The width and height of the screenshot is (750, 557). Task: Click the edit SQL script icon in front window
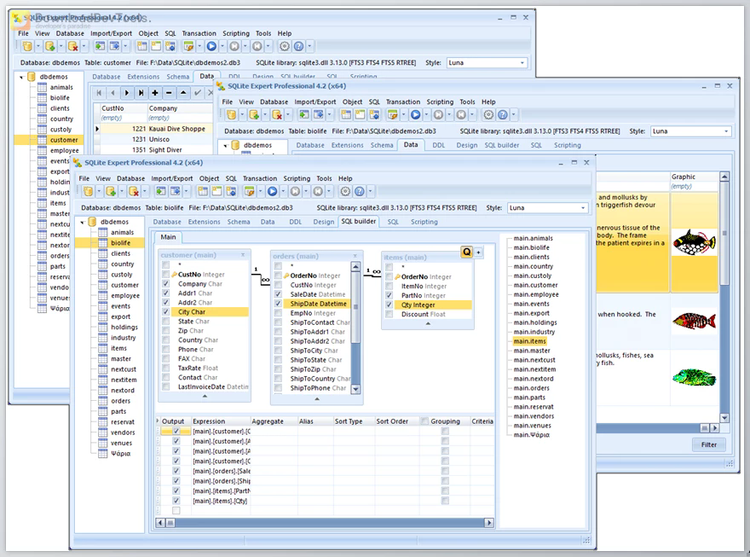pos(249,191)
